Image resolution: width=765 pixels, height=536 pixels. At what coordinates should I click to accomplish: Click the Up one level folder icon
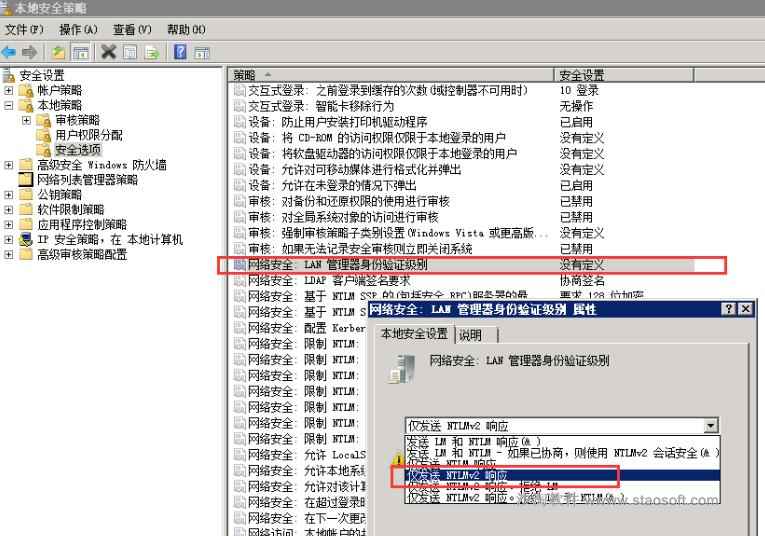click(x=59, y=52)
